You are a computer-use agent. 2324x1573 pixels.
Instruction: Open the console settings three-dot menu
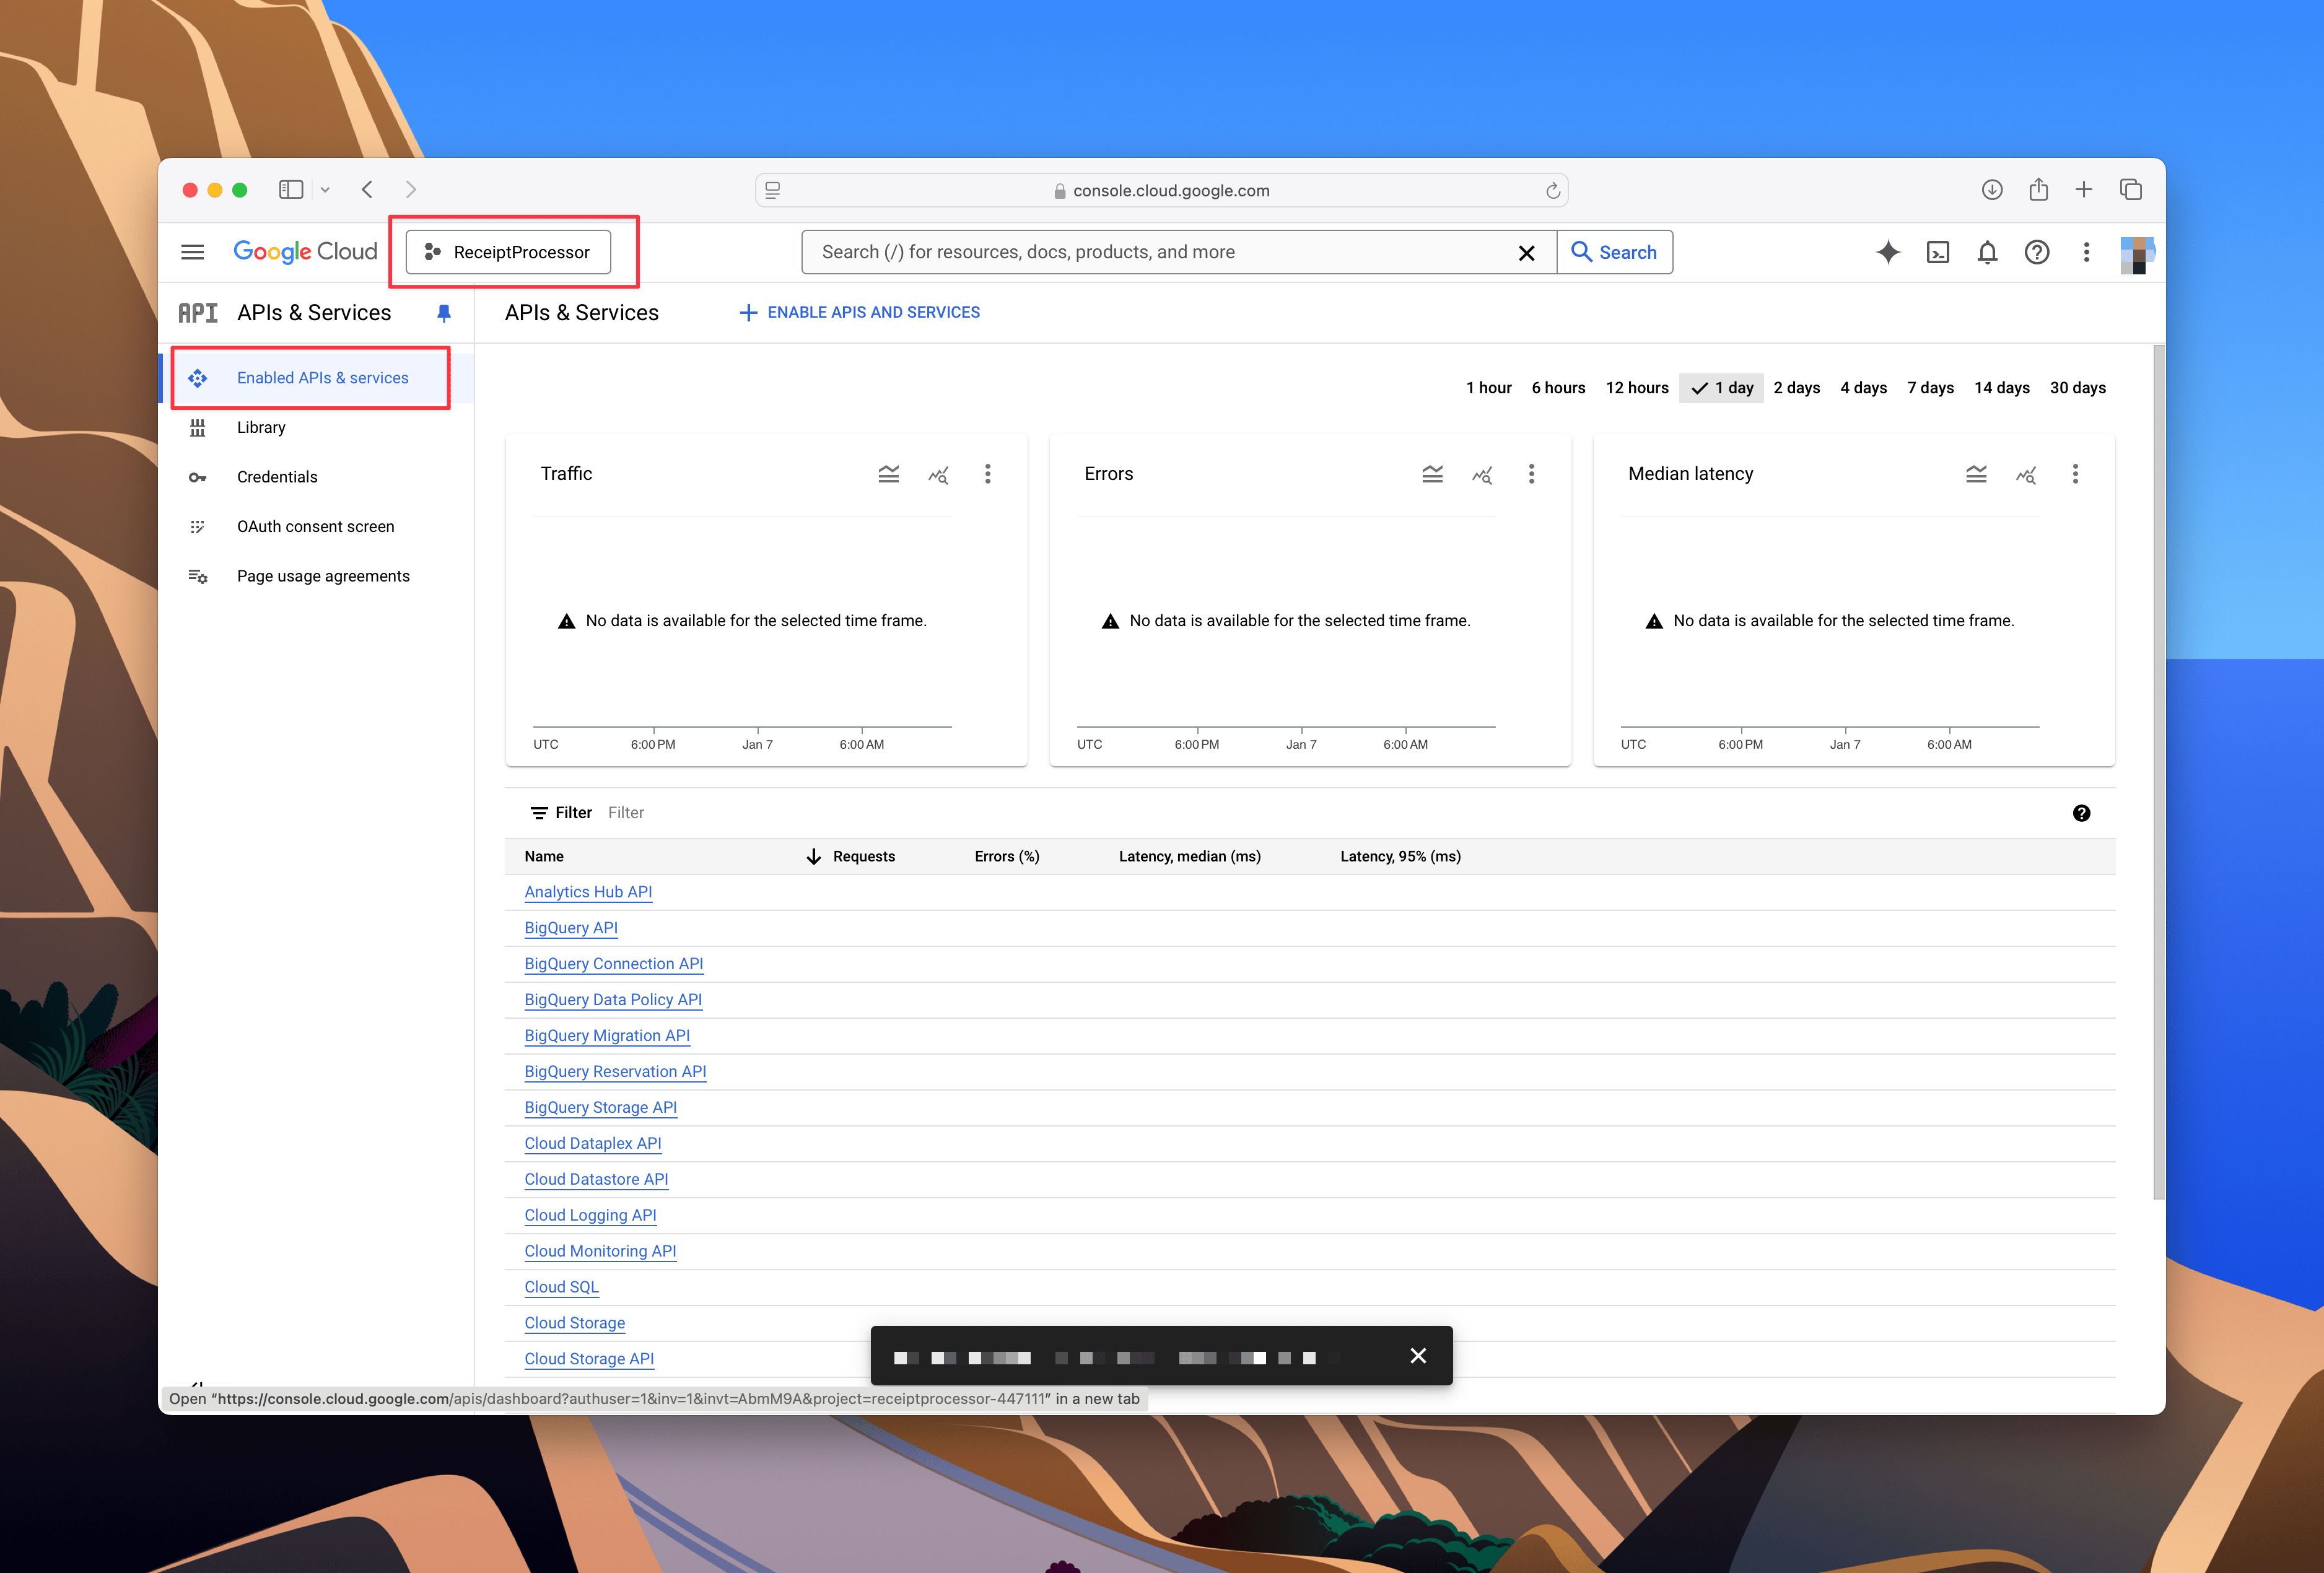click(2086, 252)
